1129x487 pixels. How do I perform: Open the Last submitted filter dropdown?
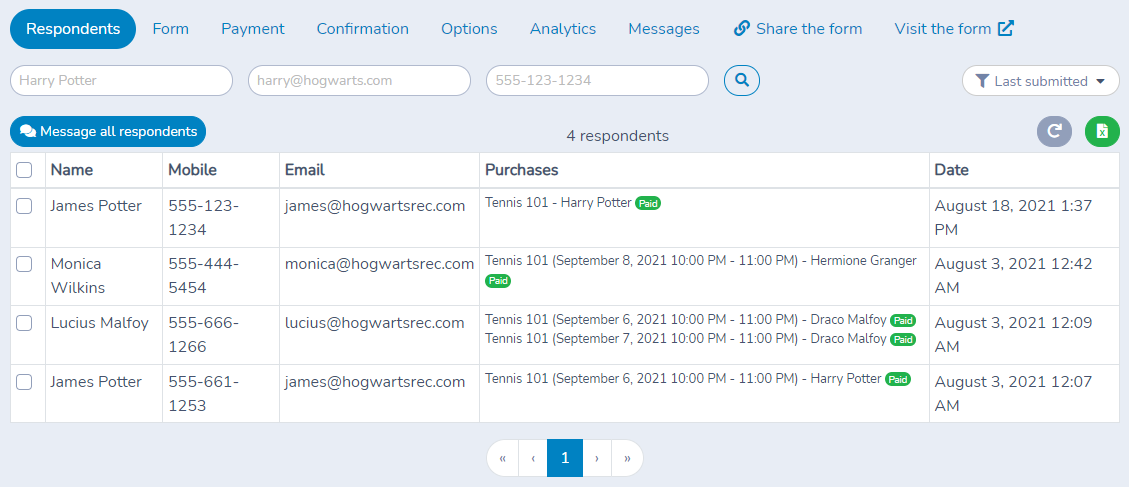(1040, 81)
